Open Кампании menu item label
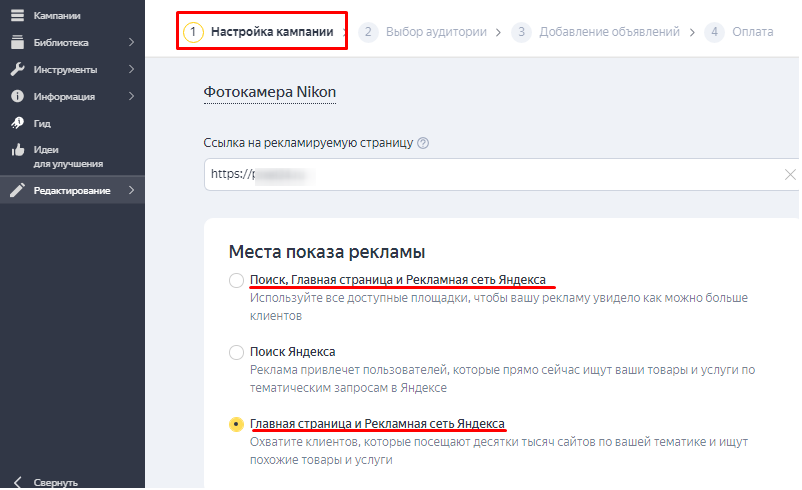 click(x=57, y=16)
